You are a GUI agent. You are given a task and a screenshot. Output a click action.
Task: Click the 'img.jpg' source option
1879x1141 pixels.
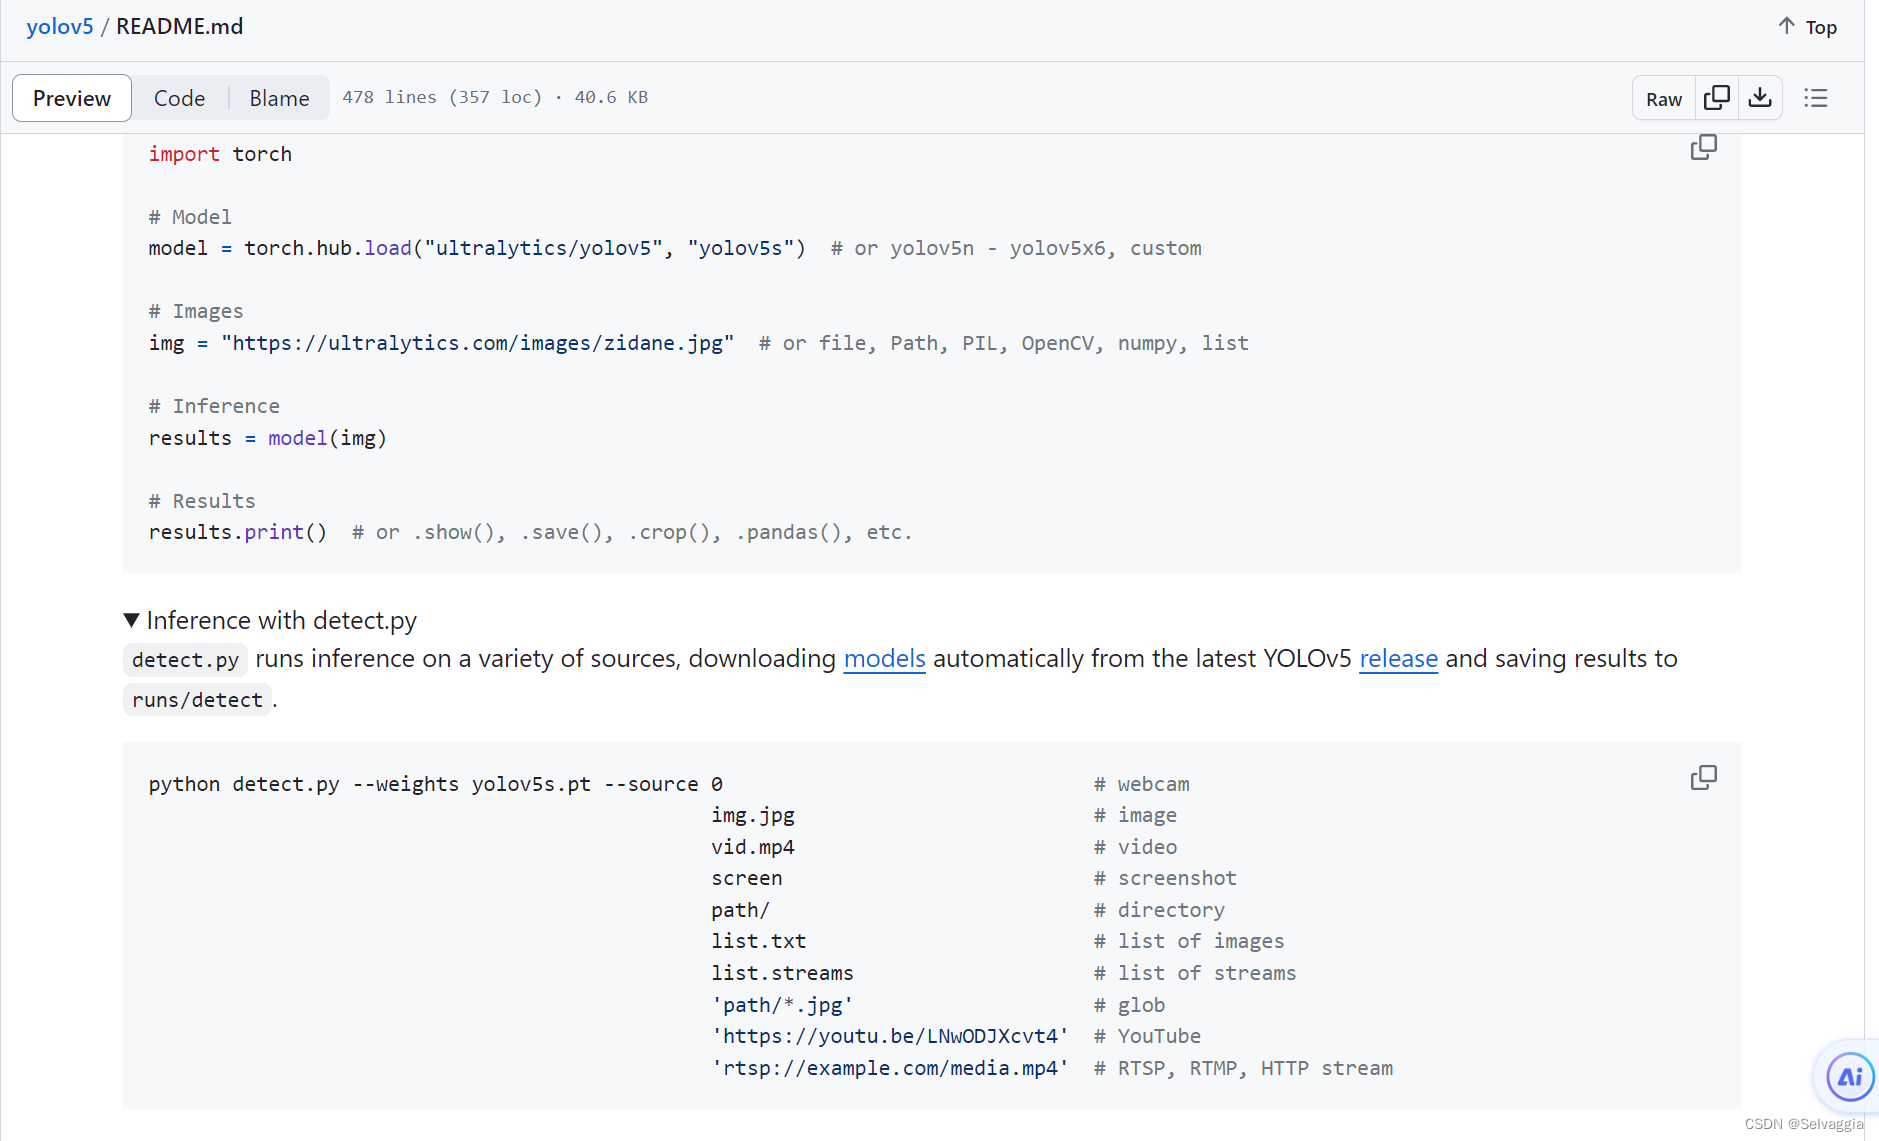coord(753,815)
